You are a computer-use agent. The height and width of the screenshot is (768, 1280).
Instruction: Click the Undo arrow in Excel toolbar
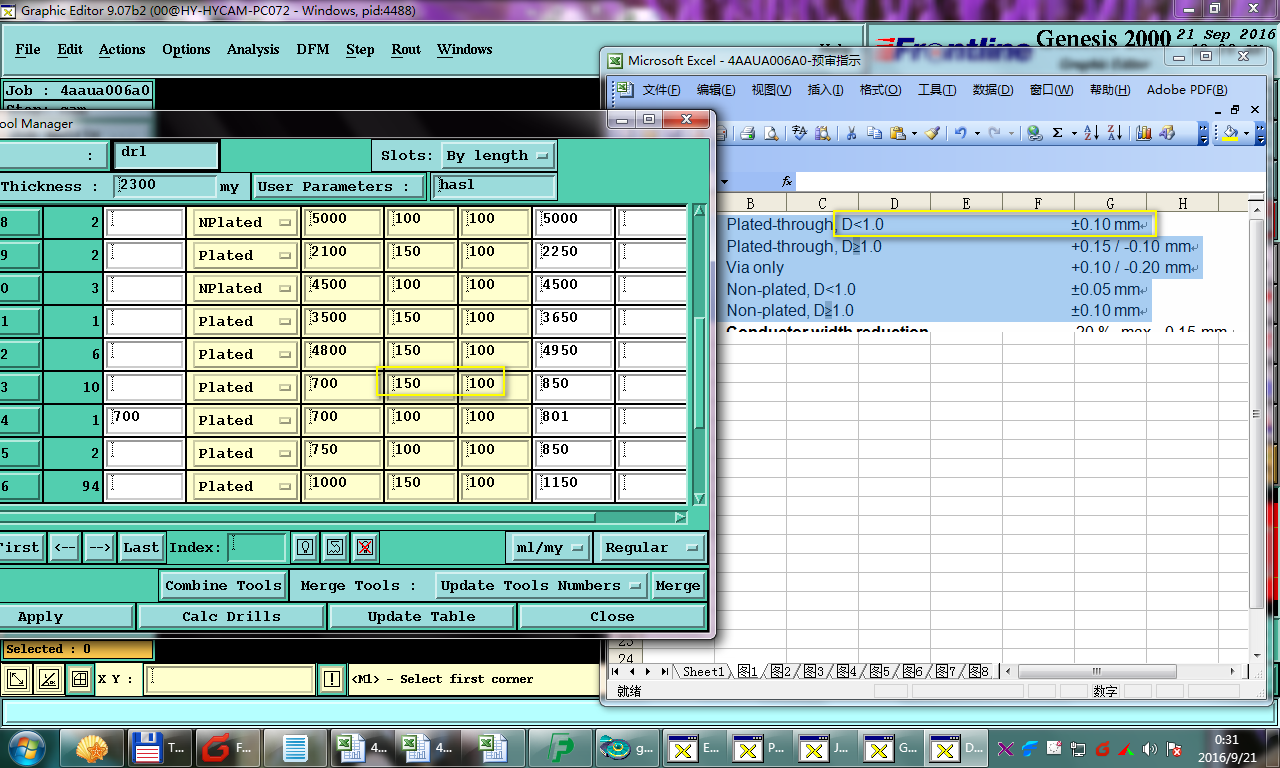(960, 133)
